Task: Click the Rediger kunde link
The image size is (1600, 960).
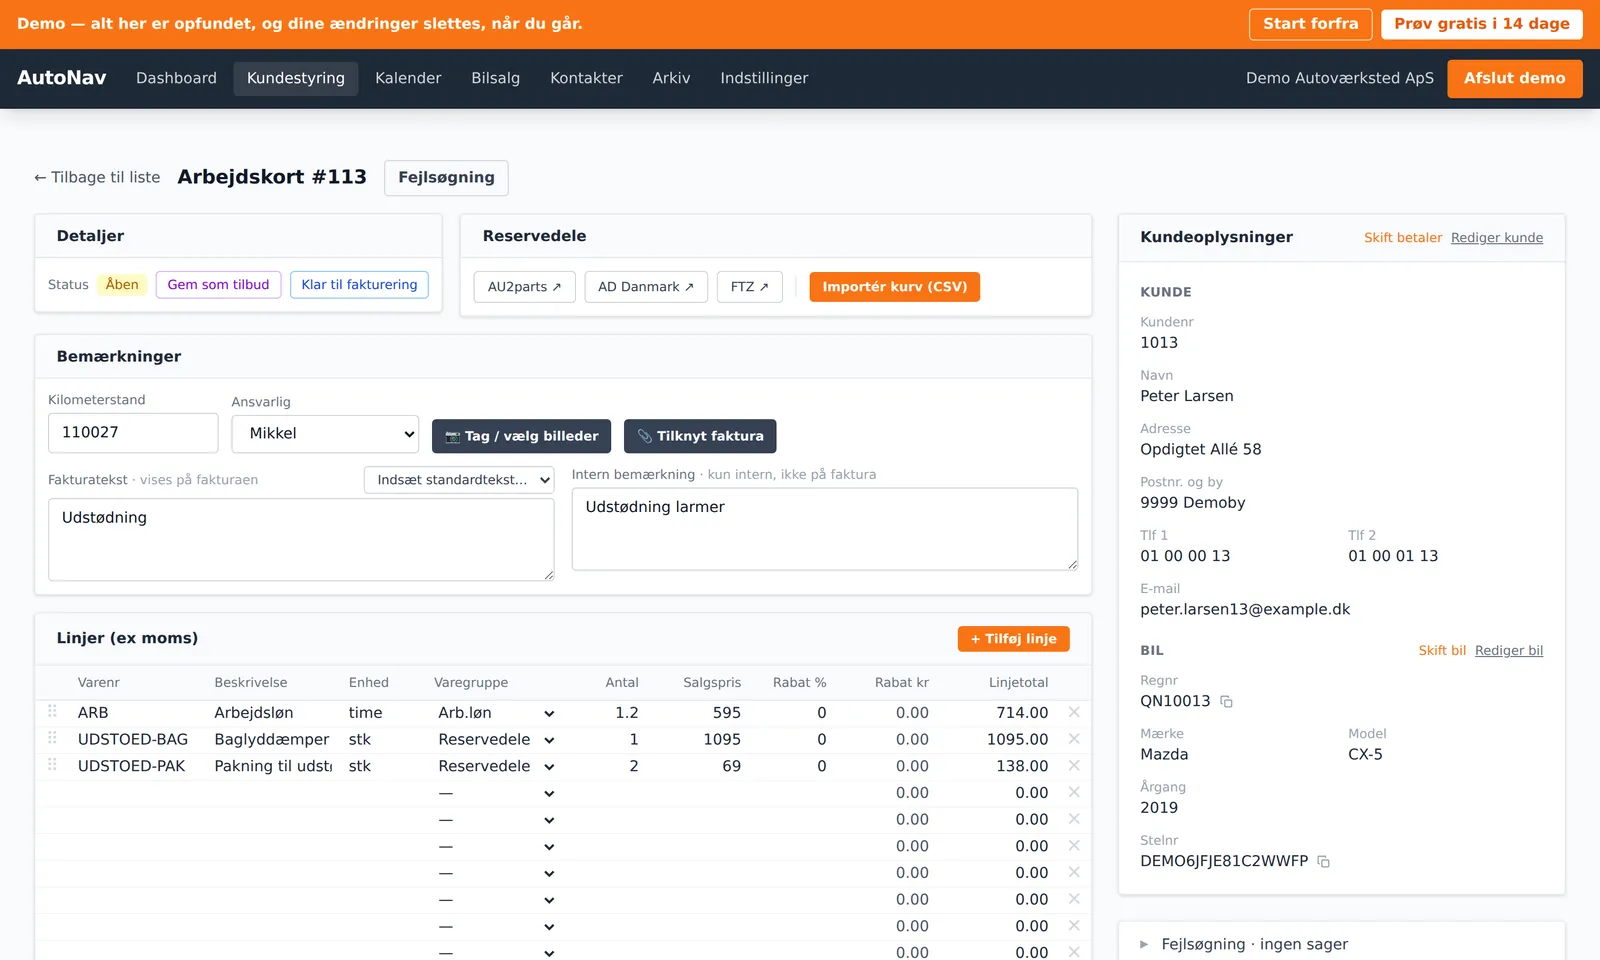Action: [1497, 238]
